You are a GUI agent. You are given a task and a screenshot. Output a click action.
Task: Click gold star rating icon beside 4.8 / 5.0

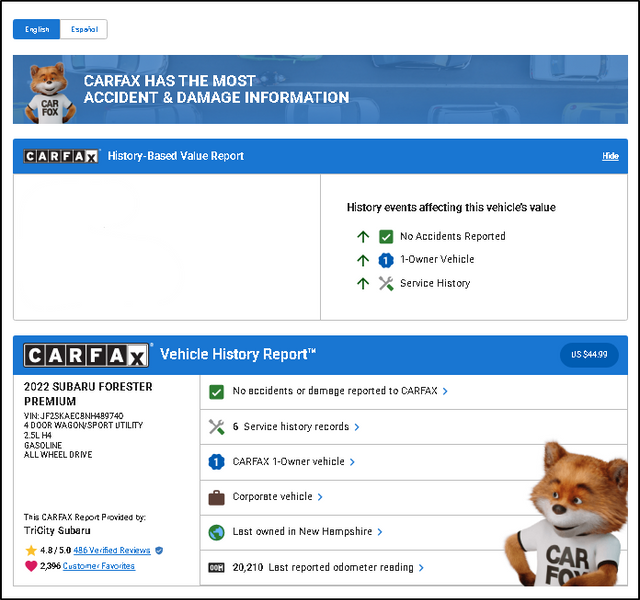[31, 550]
